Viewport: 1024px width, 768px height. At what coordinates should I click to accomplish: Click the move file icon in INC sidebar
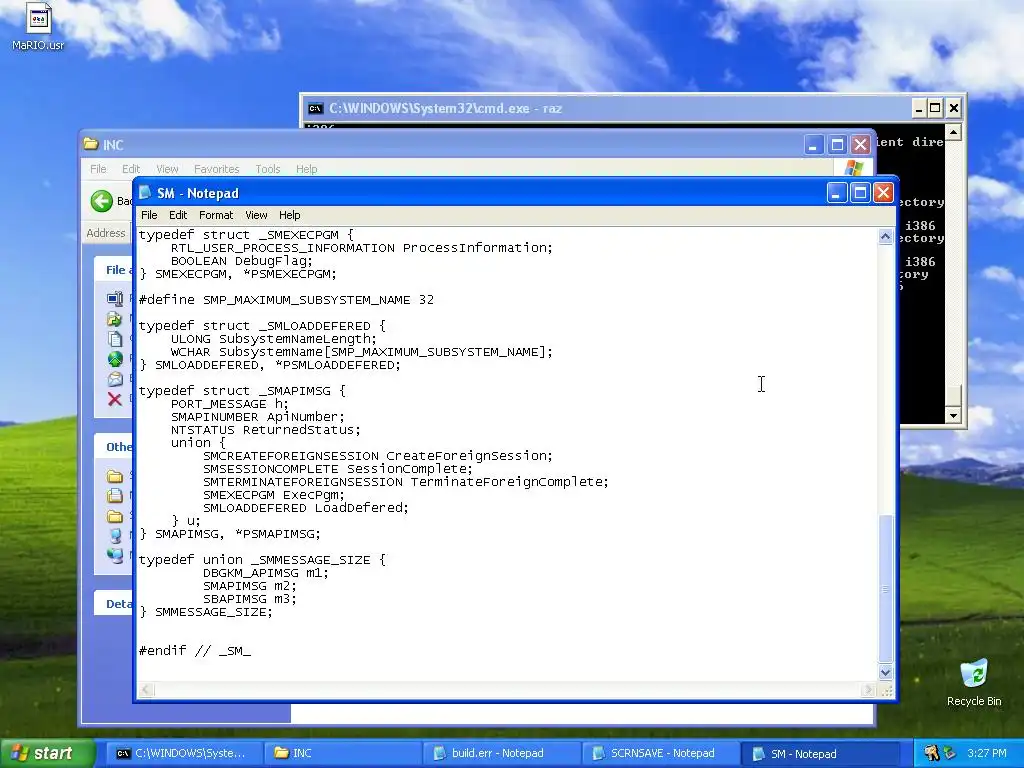(115, 319)
